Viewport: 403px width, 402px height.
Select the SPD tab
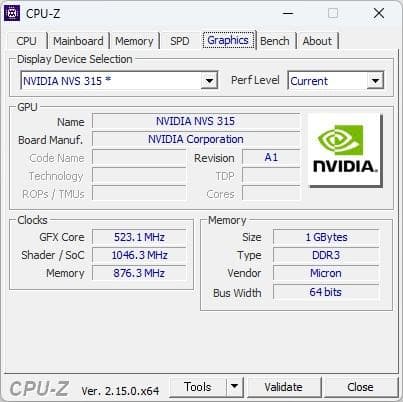[180, 41]
